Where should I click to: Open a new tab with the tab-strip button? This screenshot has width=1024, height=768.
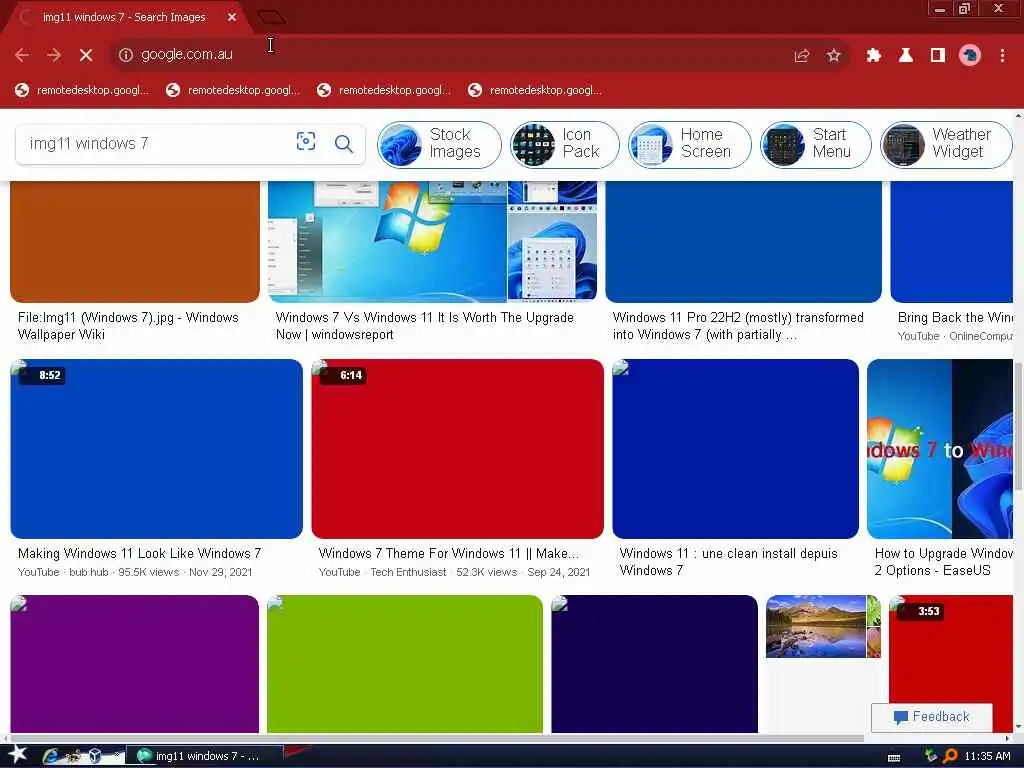pos(271,17)
